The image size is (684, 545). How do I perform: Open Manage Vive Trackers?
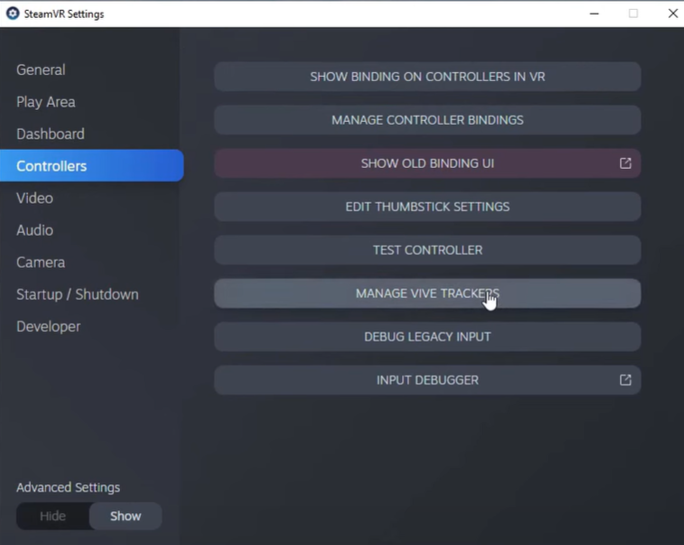pyautogui.click(x=428, y=293)
